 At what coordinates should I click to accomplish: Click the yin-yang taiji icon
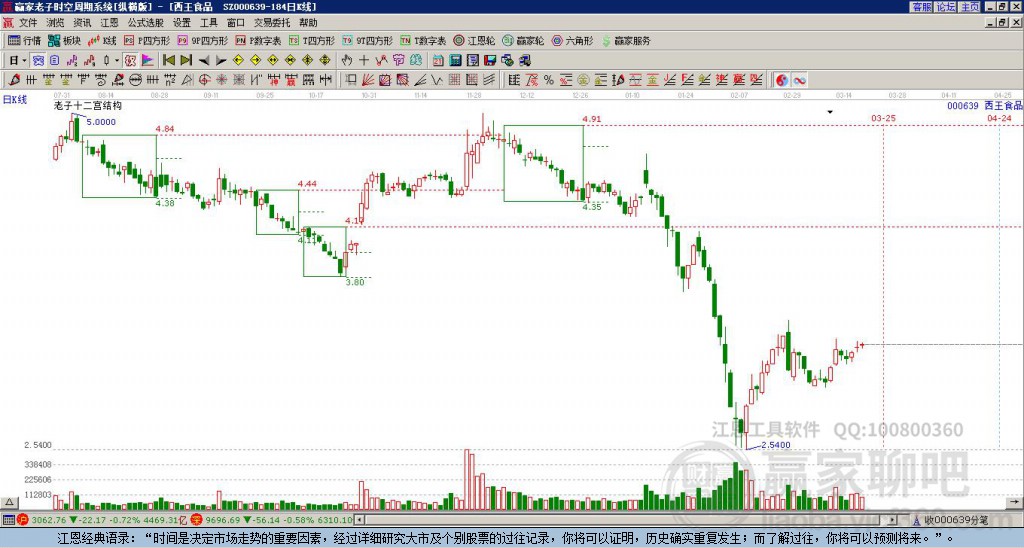coord(782,80)
